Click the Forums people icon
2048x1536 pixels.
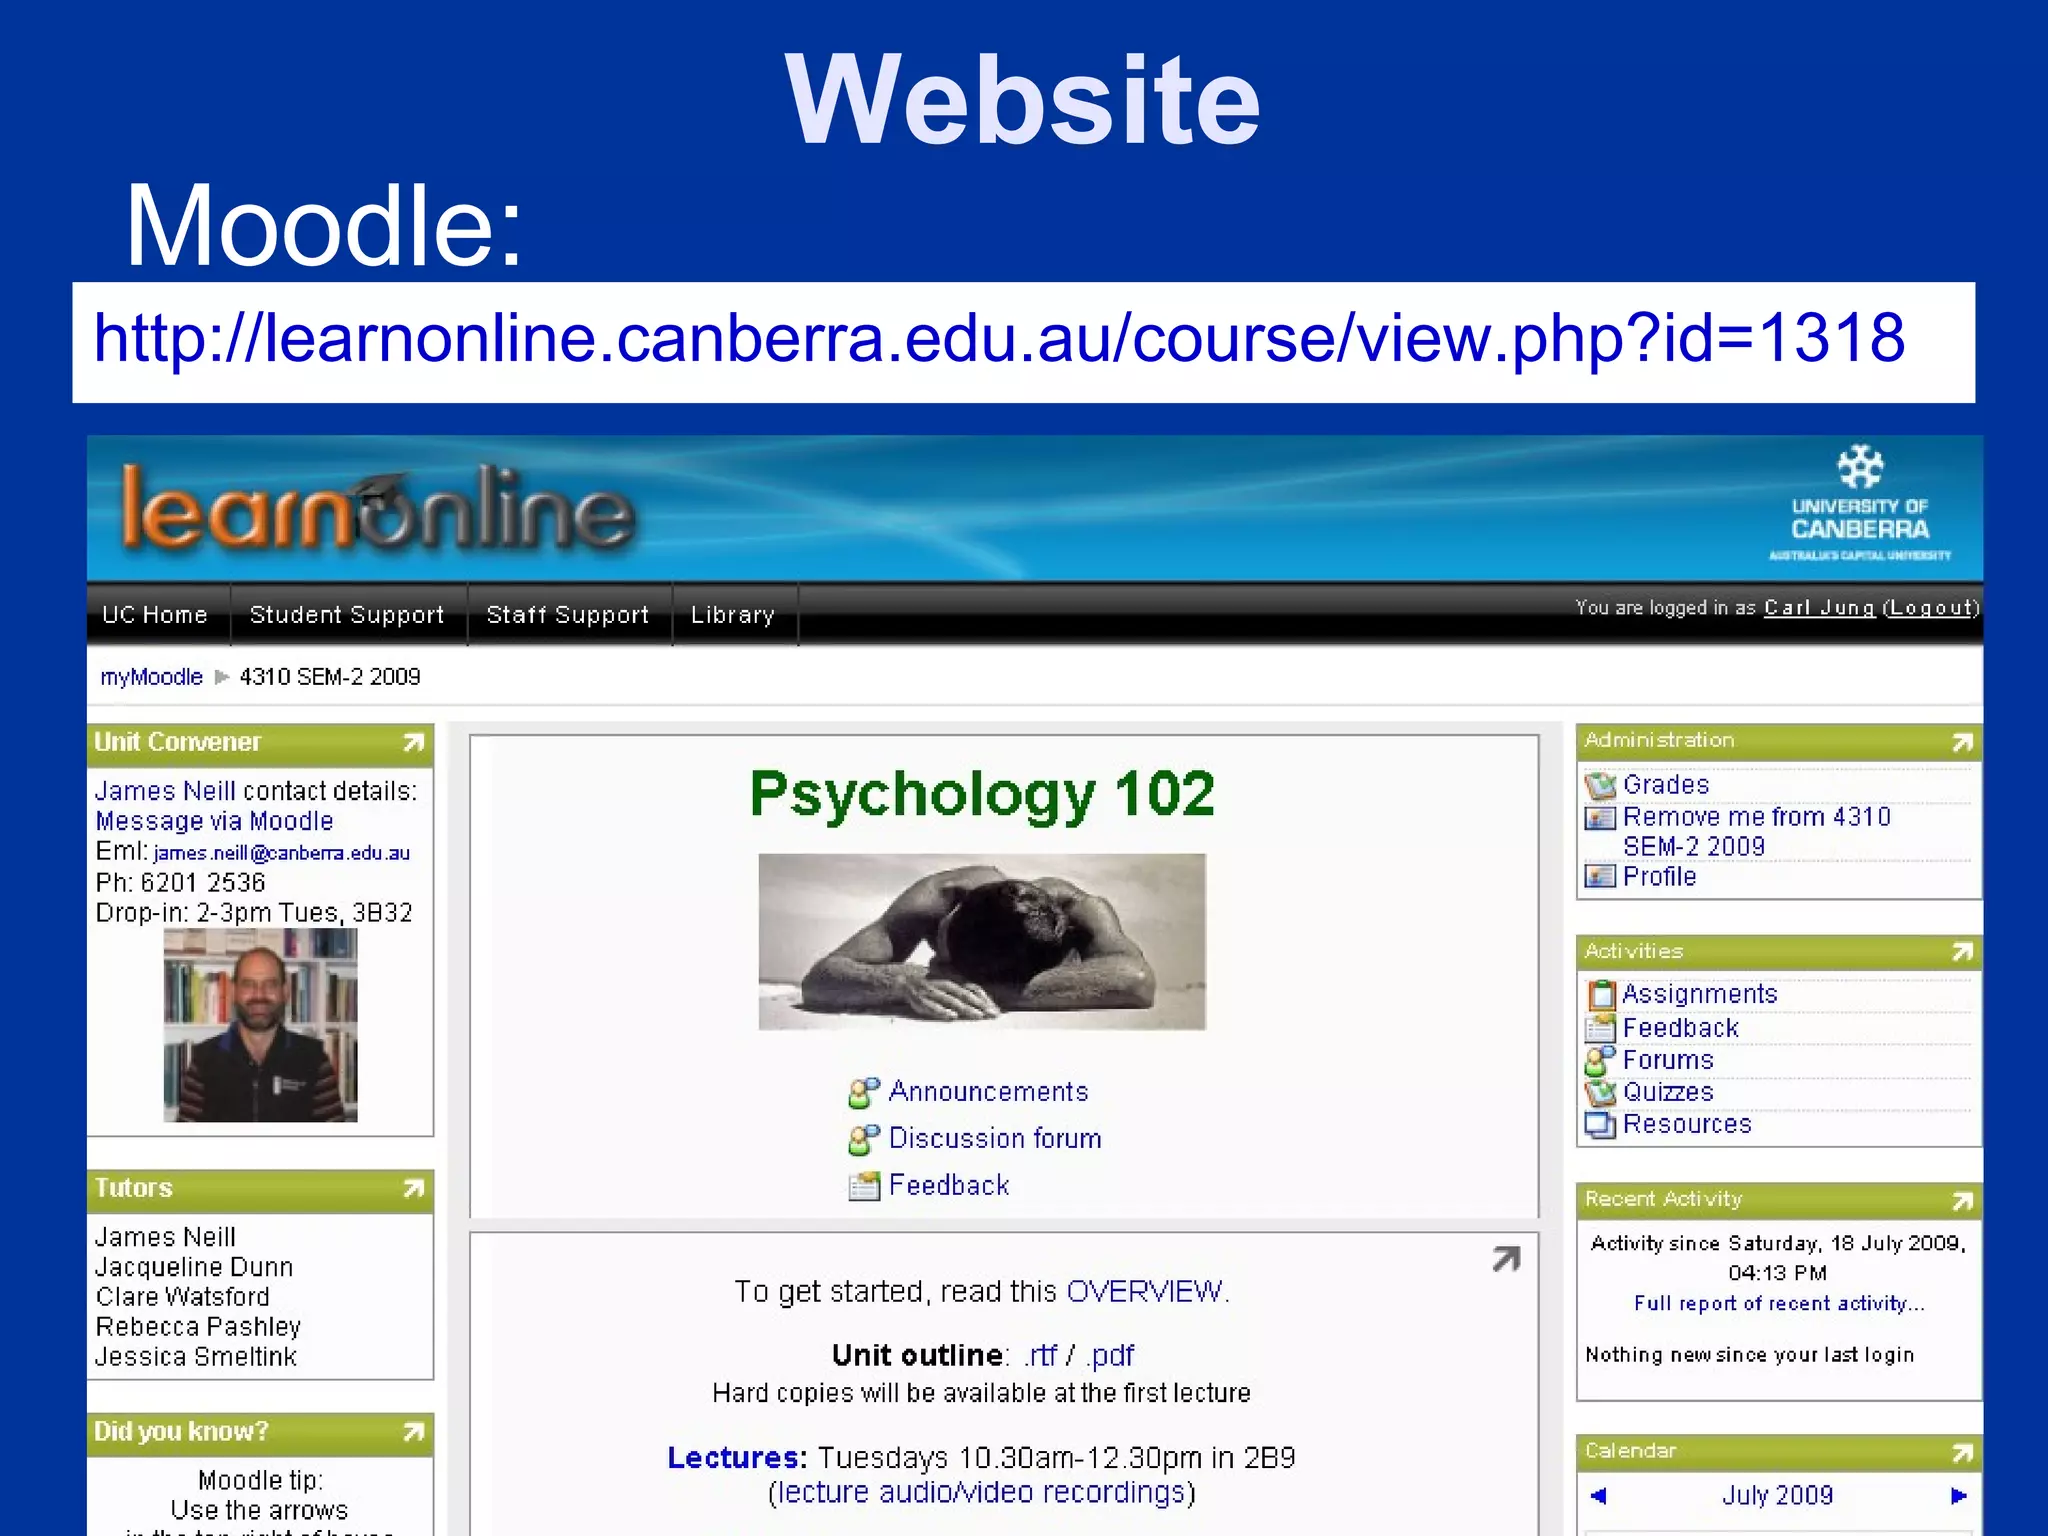[1600, 1060]
